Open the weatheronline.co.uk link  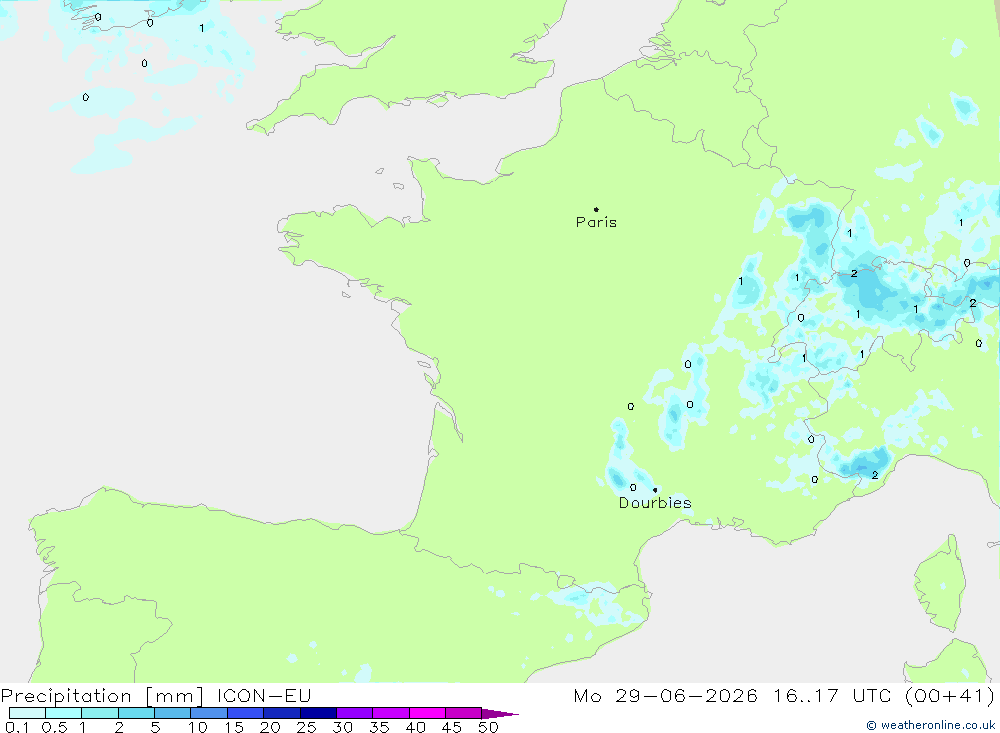click(x=930, y=725)
